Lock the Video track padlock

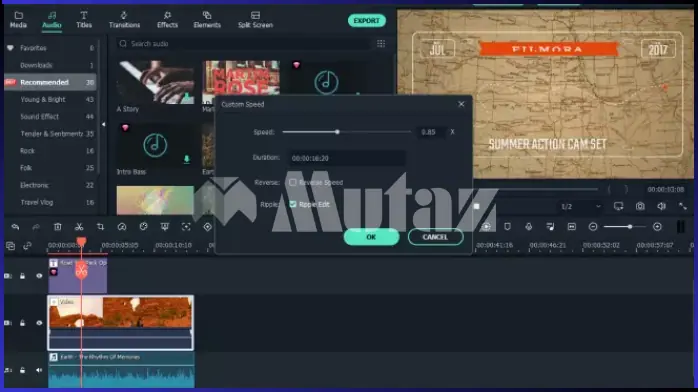22,323
